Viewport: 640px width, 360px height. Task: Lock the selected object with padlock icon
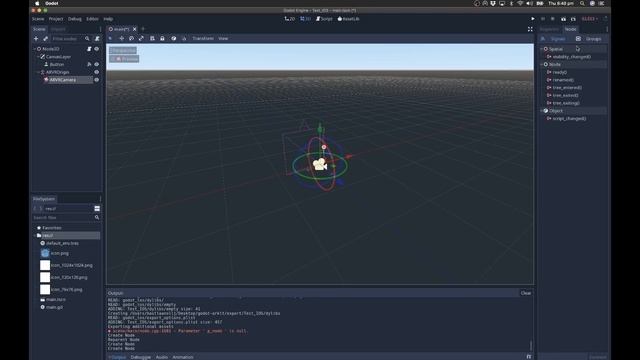click(162, 38)
